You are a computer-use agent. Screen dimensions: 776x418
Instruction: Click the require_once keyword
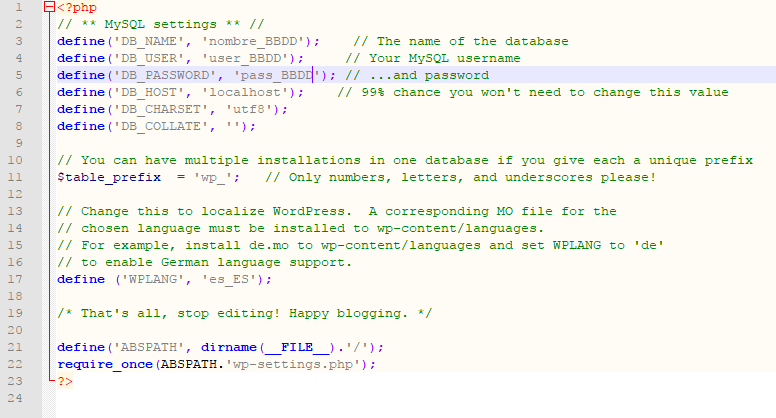pos(105,364)
